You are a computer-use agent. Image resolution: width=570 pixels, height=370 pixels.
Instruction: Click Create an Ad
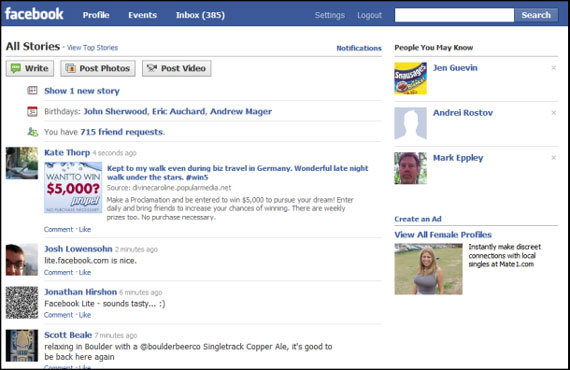(x=418, y=219)
